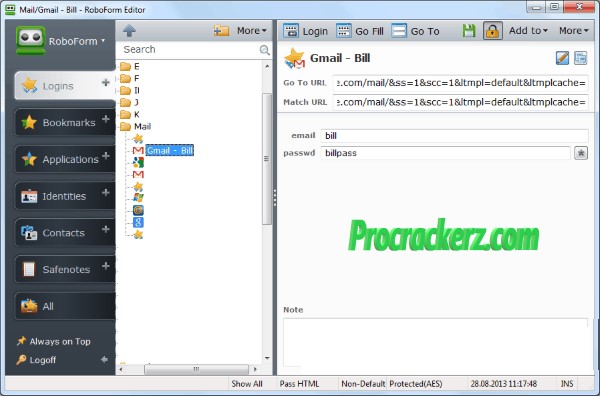Open the Identities section

pyautogui.click(x=64, y=196)
